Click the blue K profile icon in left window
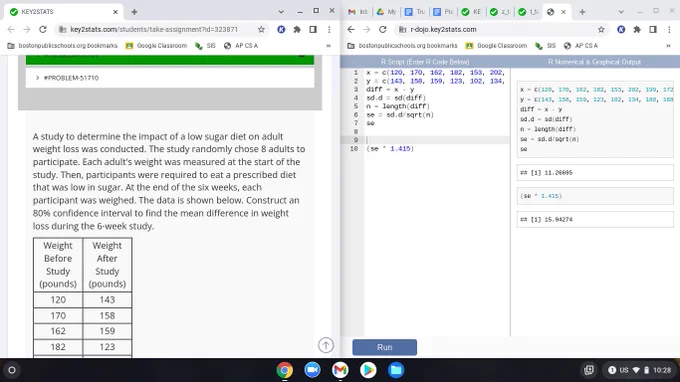Viewport: 680px width, 382px height. point(281,29)
